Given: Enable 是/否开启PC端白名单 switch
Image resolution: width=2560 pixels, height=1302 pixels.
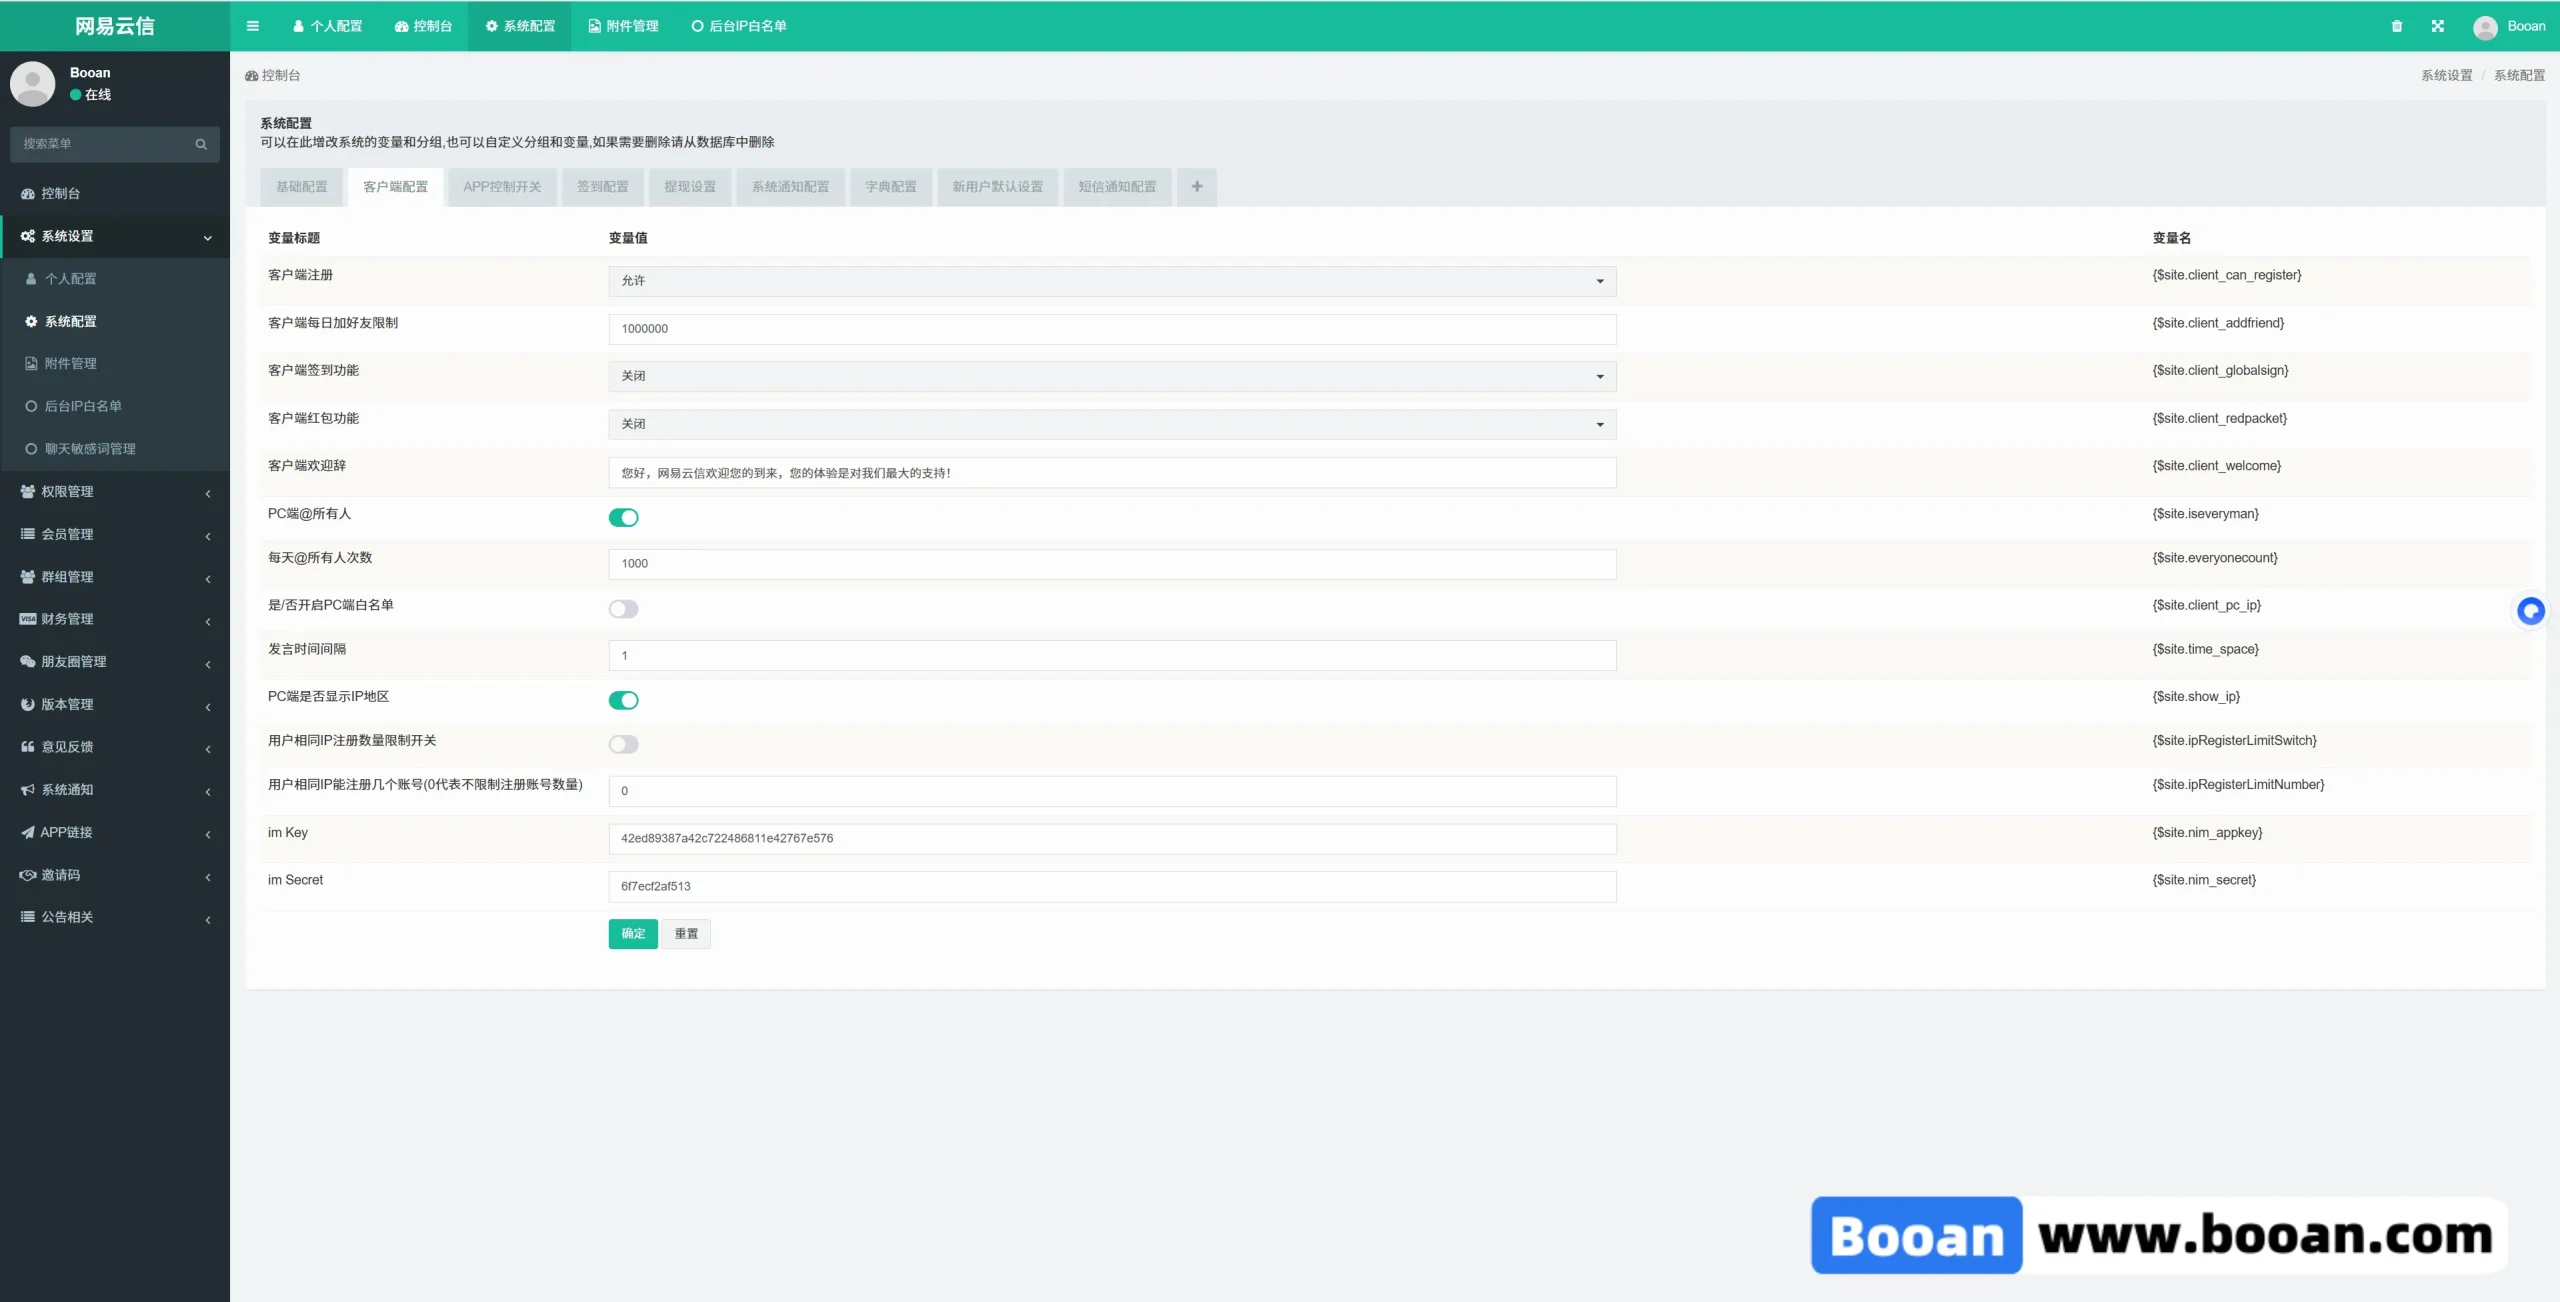Looking at the screenshot, I should coord(623,609).
